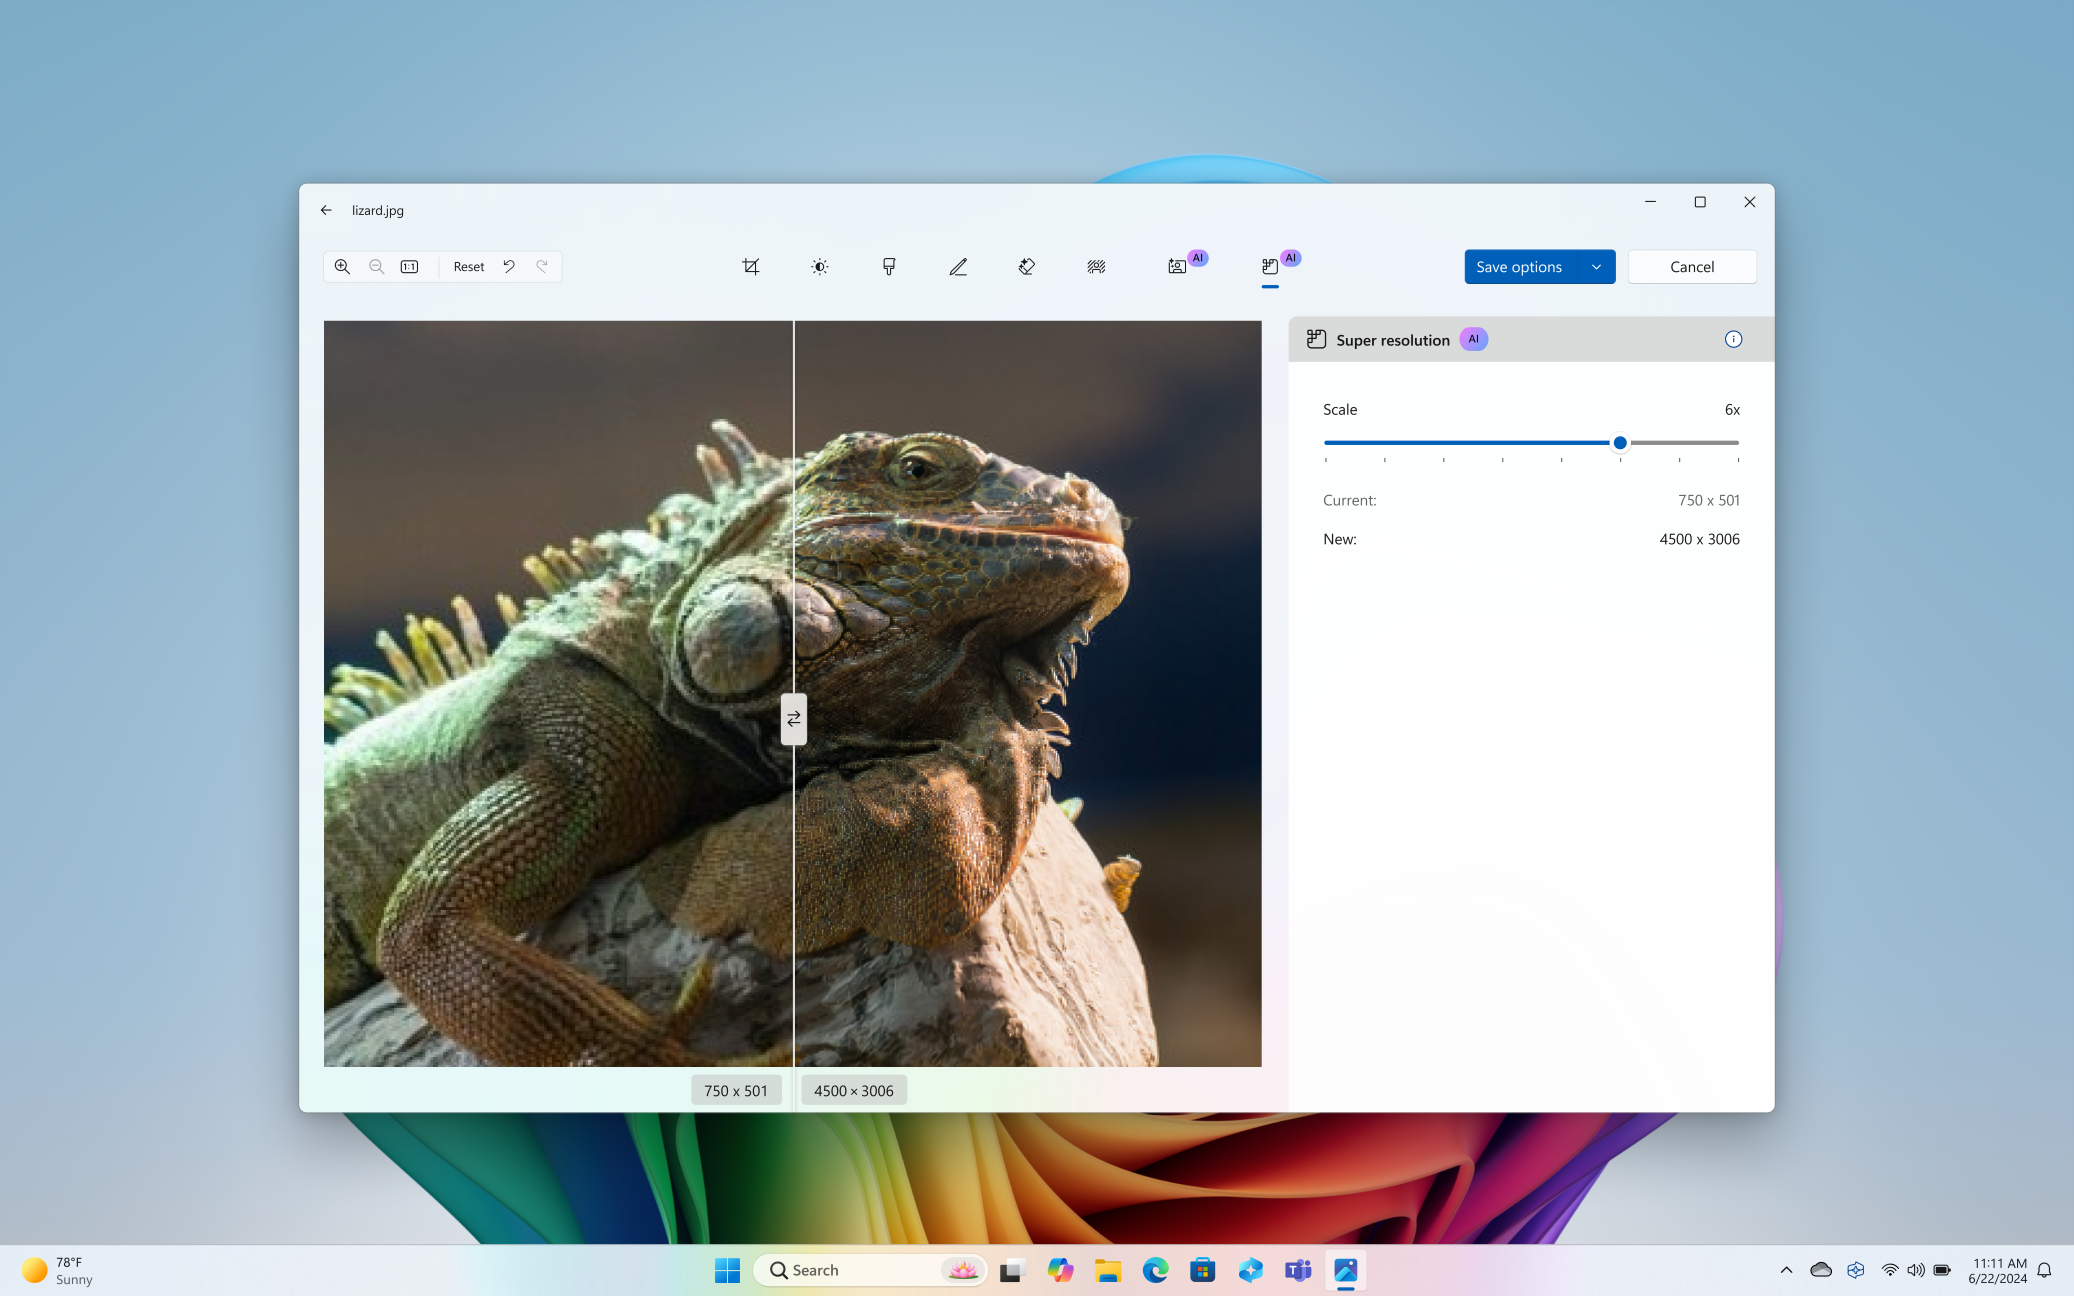This screenshot has width=2074, height=1296.
Task: Click Save options to save image
Action: click(x=1519, y=266)
